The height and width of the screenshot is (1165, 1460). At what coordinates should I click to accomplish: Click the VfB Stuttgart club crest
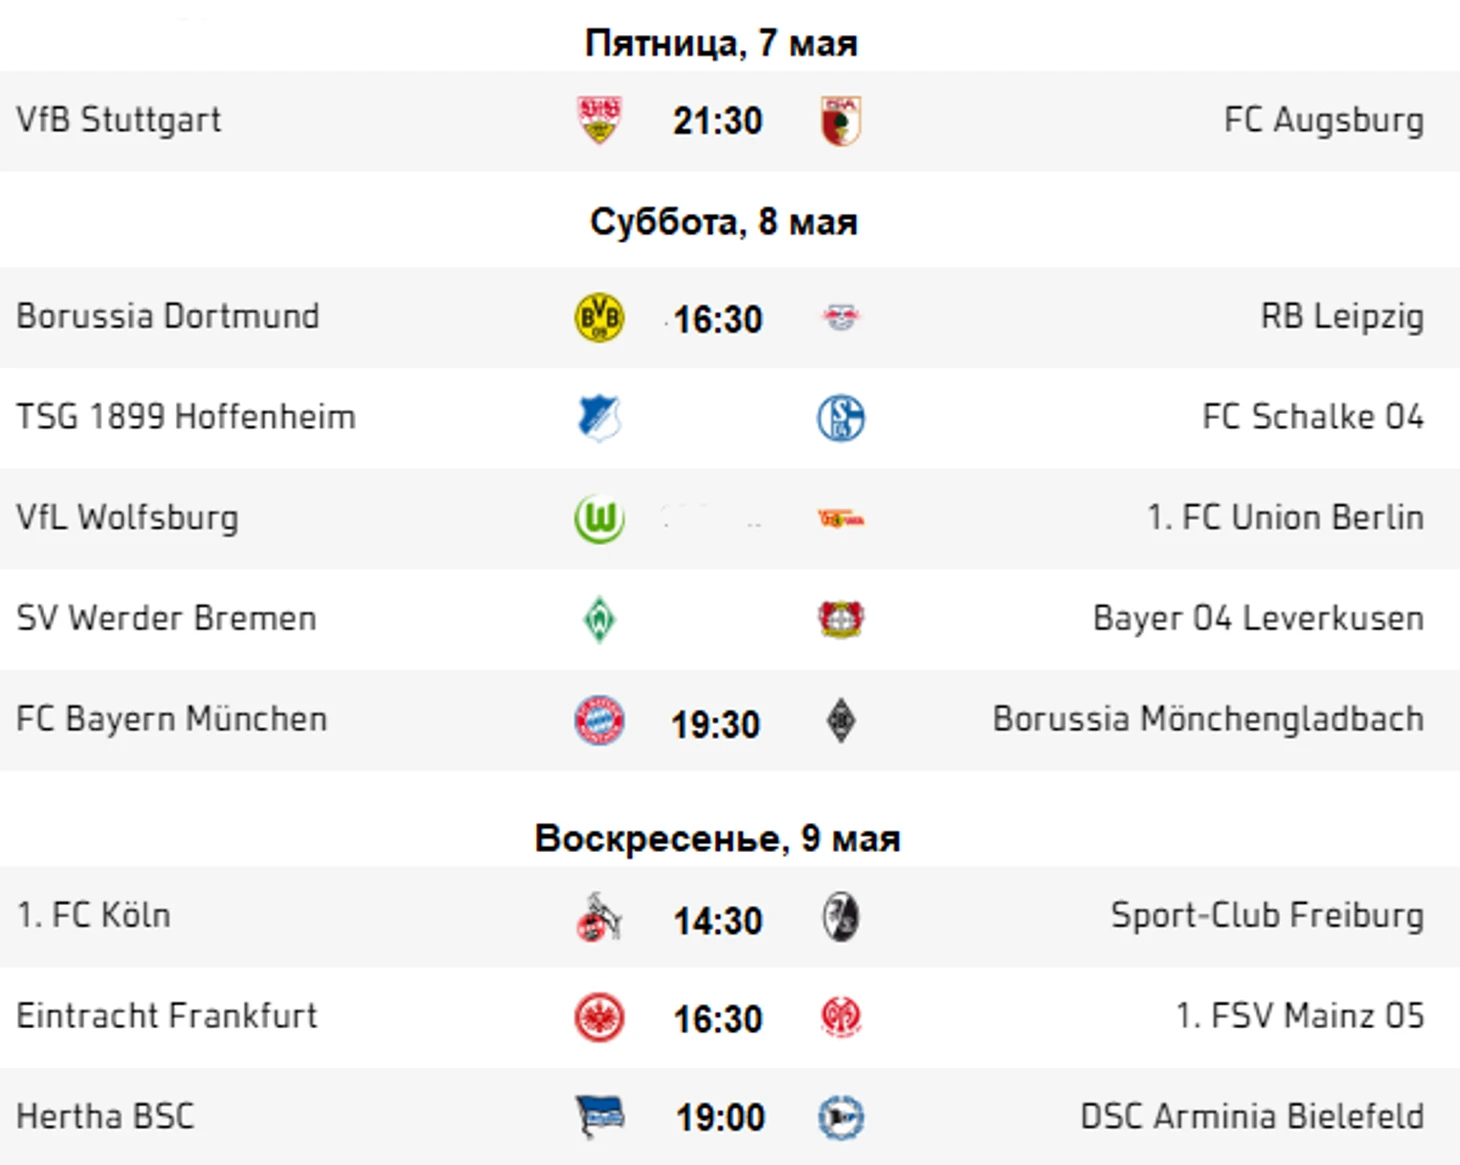point(599,120)
